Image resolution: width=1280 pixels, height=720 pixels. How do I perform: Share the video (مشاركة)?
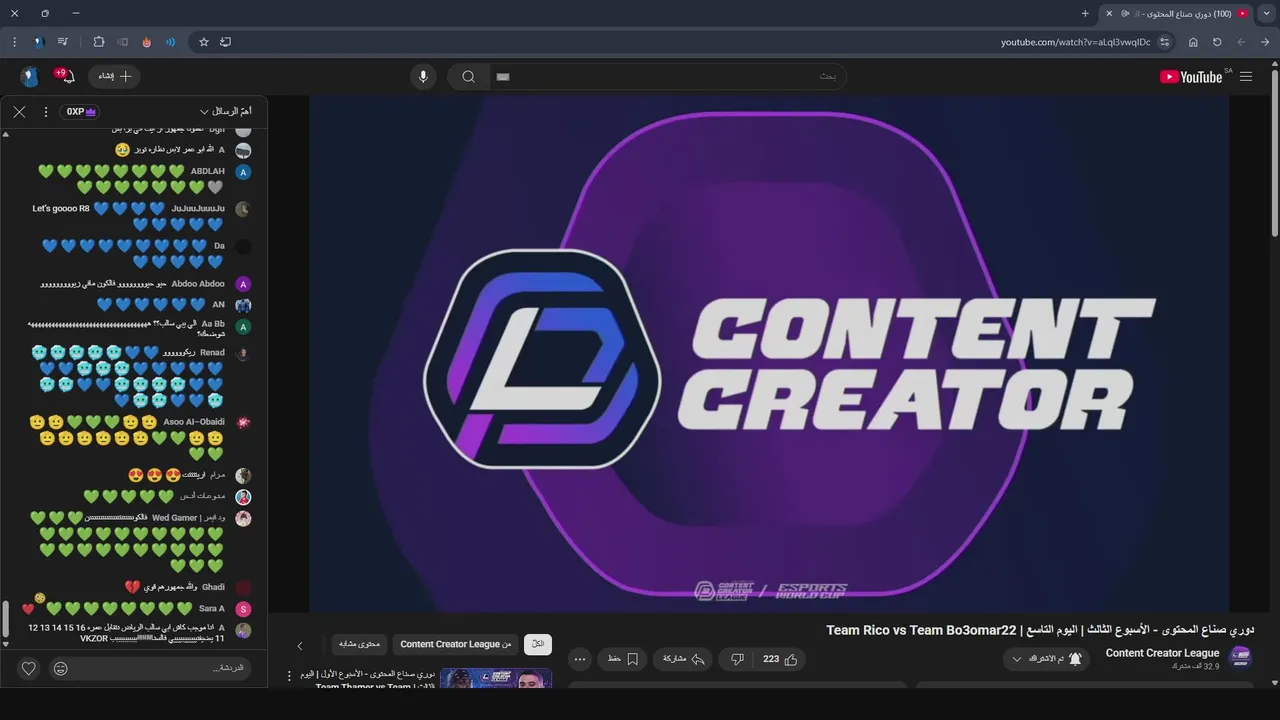click(x=685, y=659)
